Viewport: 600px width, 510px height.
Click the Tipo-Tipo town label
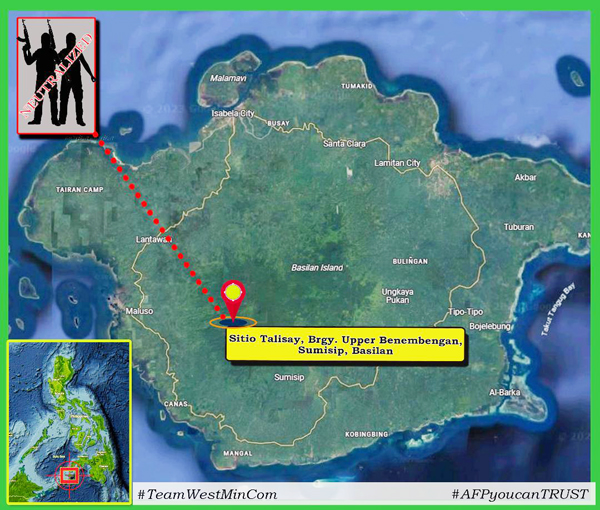[465, 311]
